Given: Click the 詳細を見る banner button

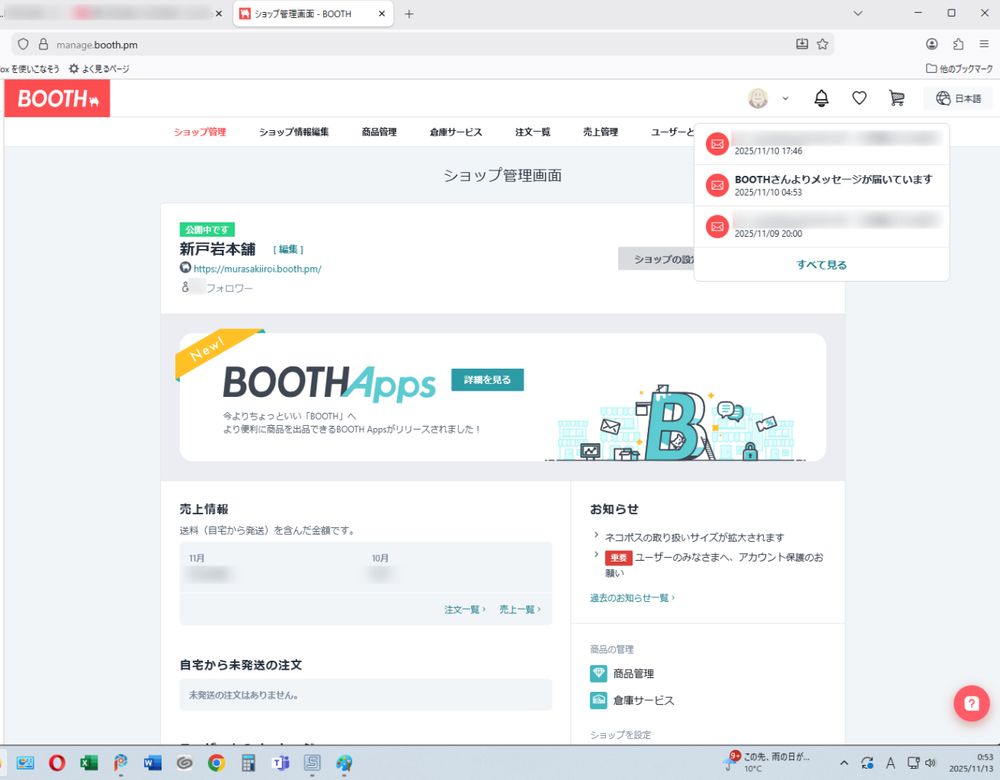Looking at the screenshot, I should 487,379.
